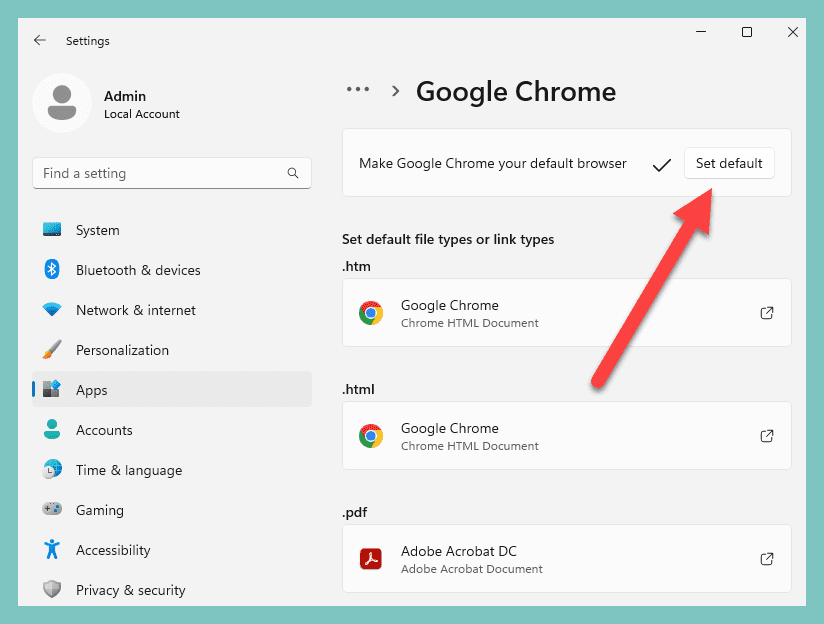Click Adobe Acrobat Document subtitle
Screen dimensions: 824x624
click(x=471, y=569)
